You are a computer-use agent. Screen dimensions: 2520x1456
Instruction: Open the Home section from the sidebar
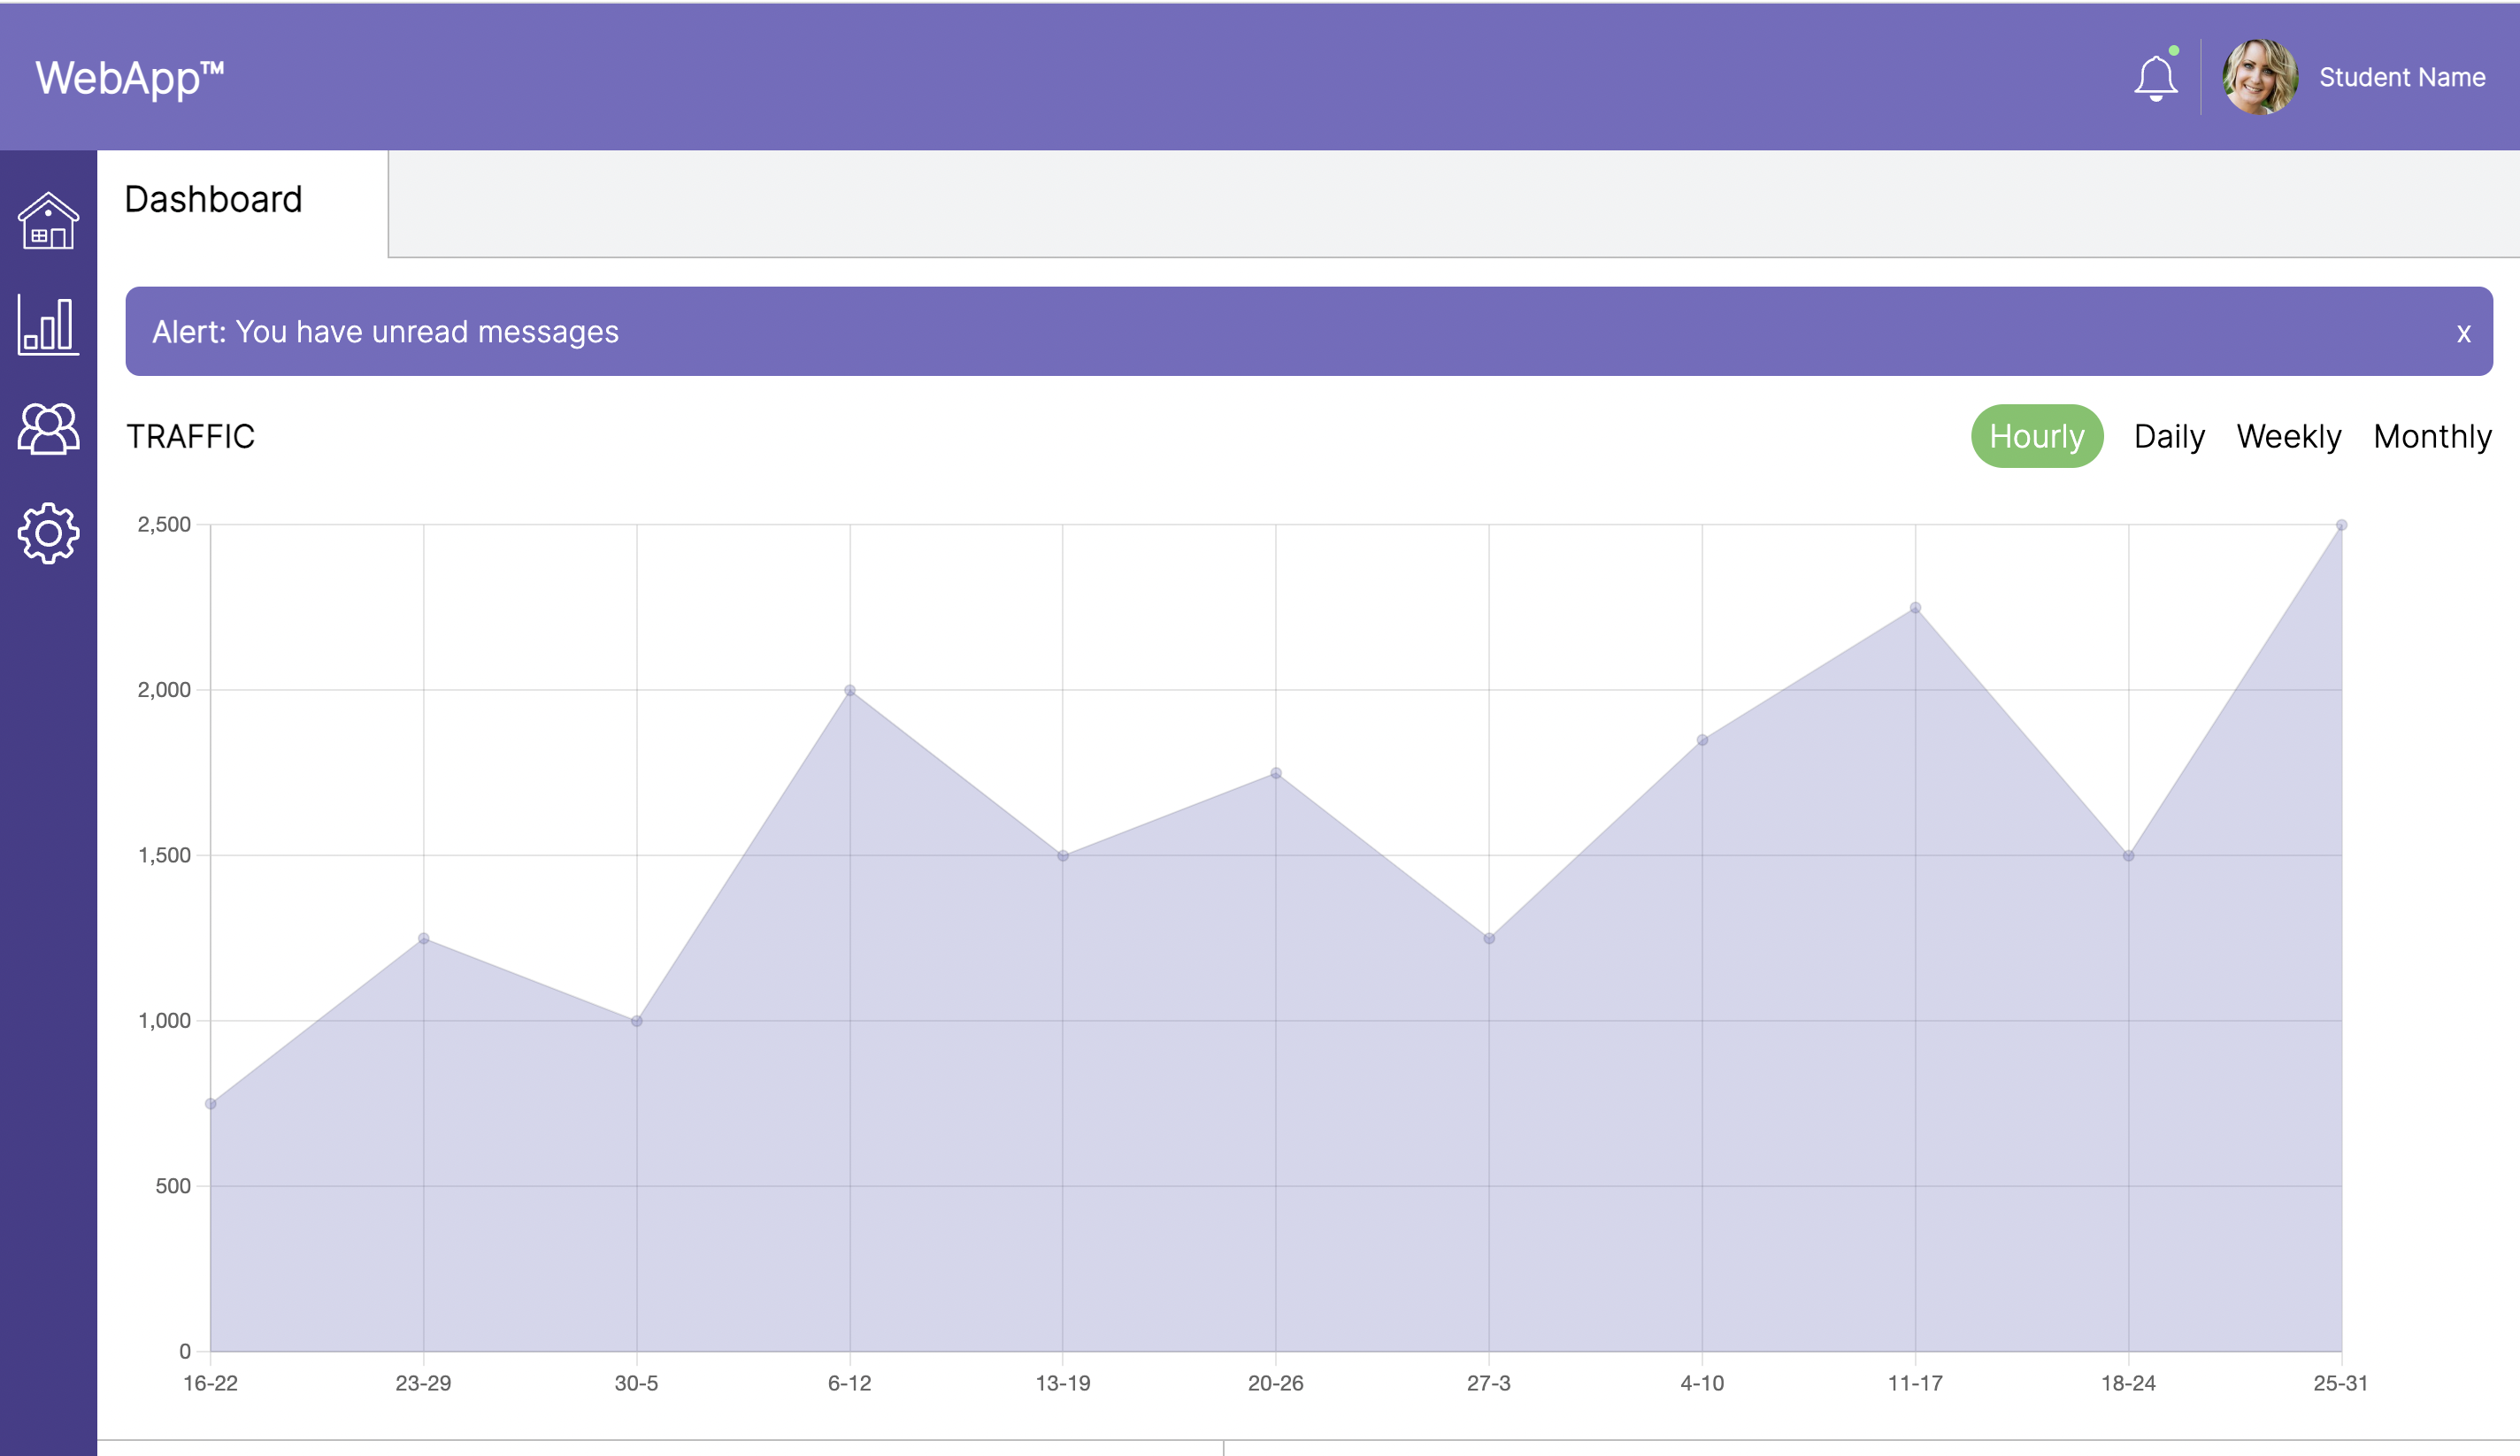click(47, 224)
